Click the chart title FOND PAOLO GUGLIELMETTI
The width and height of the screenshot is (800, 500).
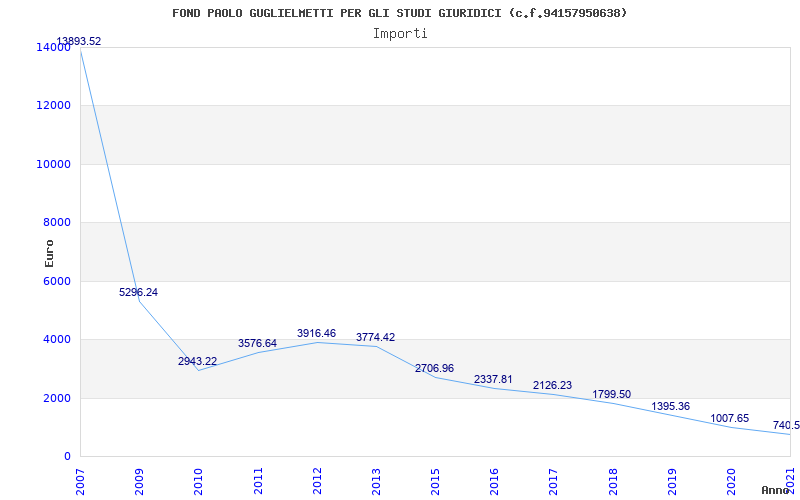pyautogui.click(x=399, y=13)
